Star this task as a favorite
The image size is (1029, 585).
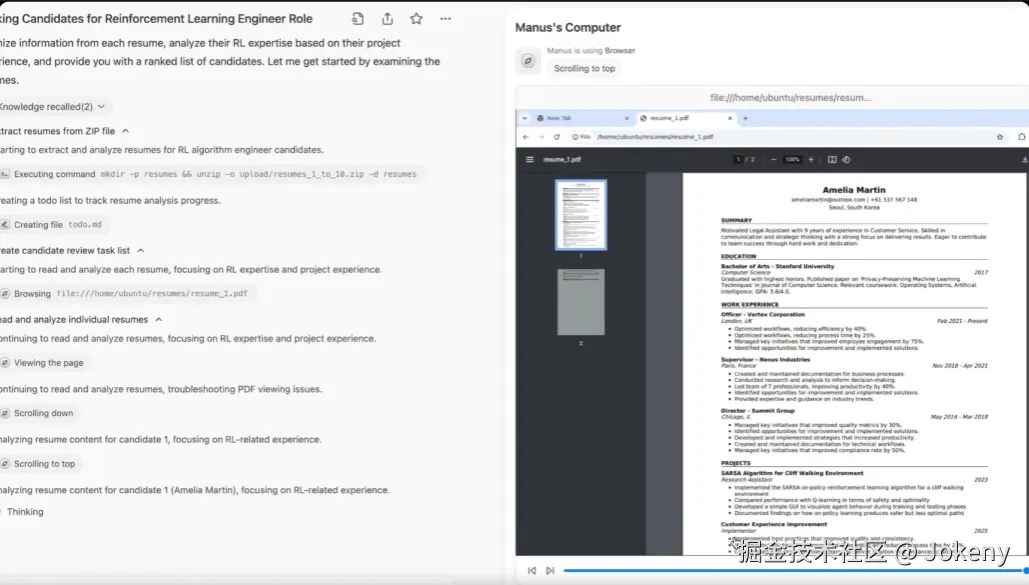coord(416,19)
